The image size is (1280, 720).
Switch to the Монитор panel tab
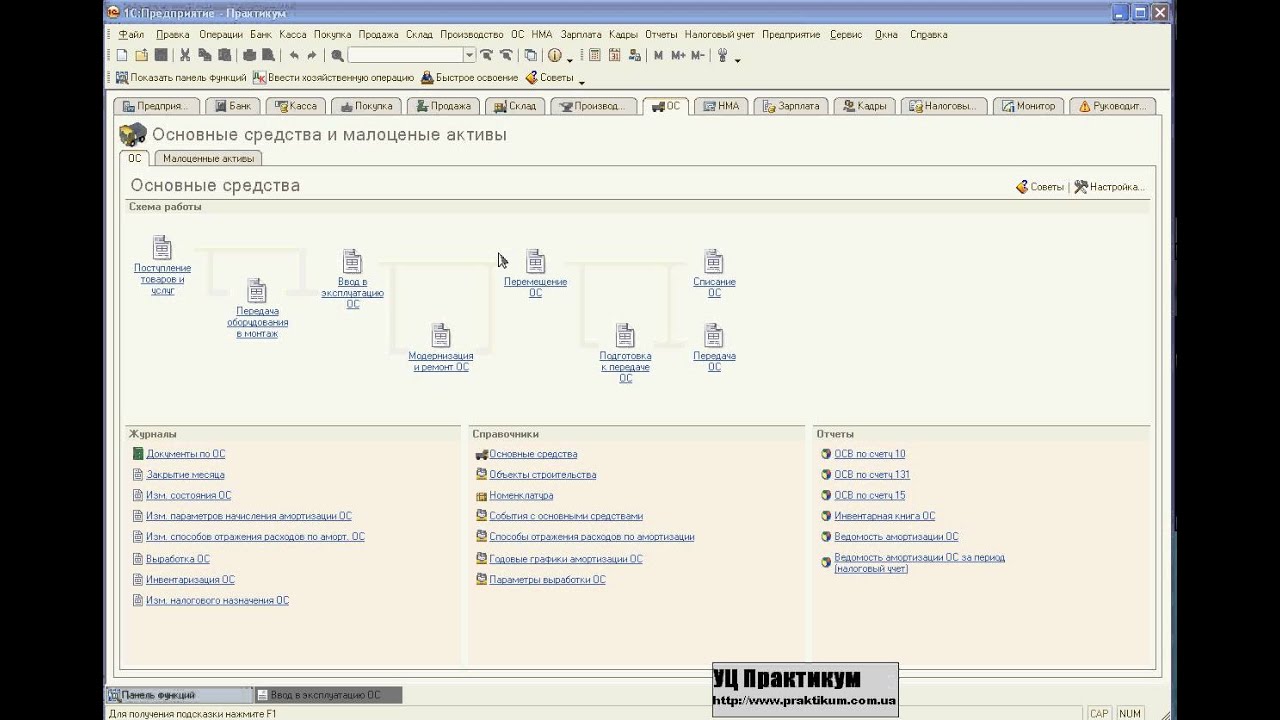point(1029,106)
